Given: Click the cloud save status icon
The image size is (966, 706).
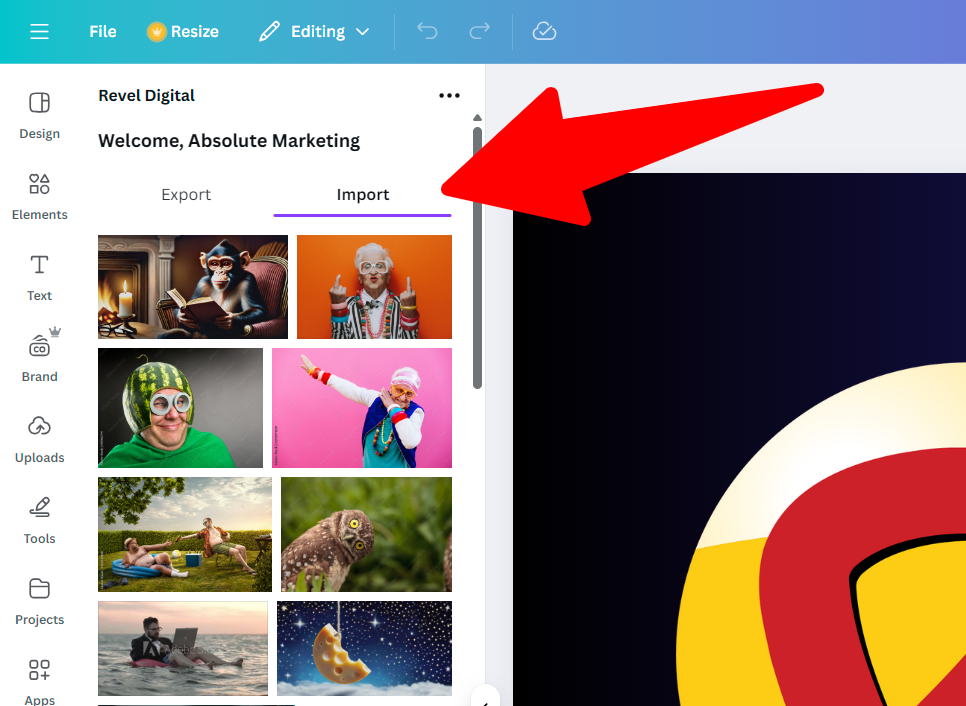Looking at the screenshot, I should point(544,31).
